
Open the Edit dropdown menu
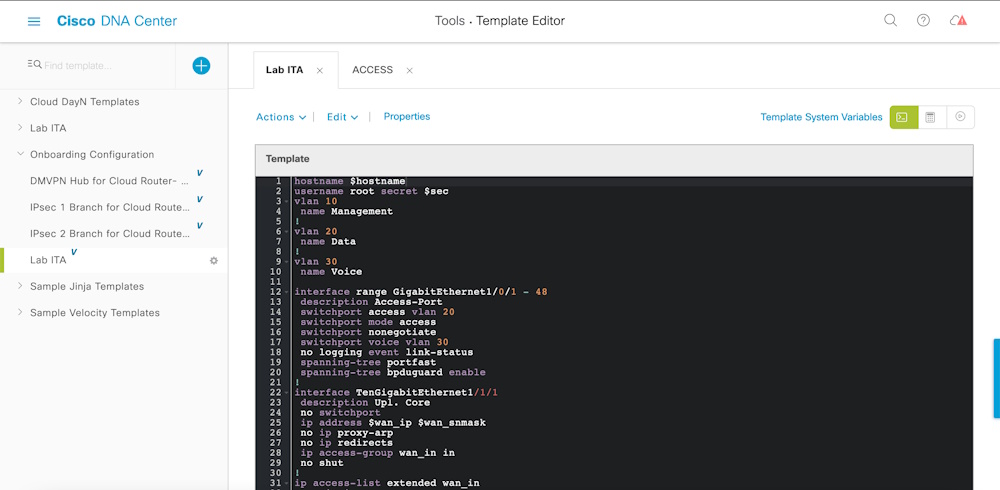[342, 117]
